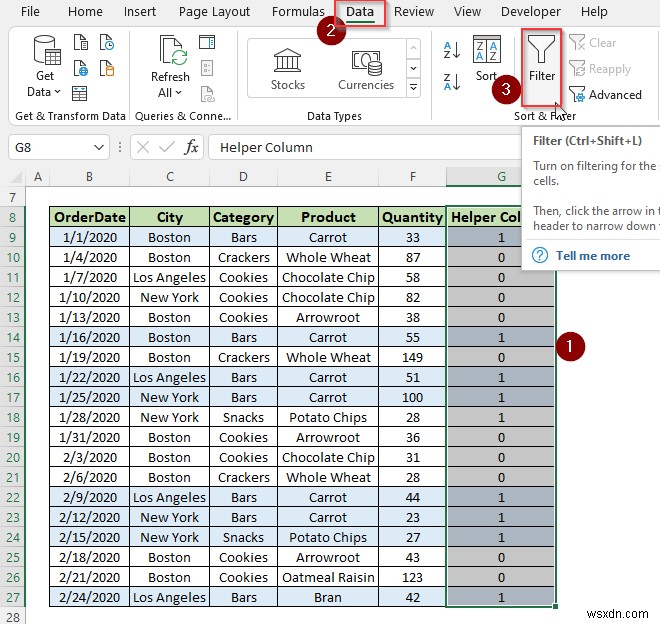This screenshot has height=624, width=660.
Task: Click the From Web icon
Action: (x=81, y=68)
